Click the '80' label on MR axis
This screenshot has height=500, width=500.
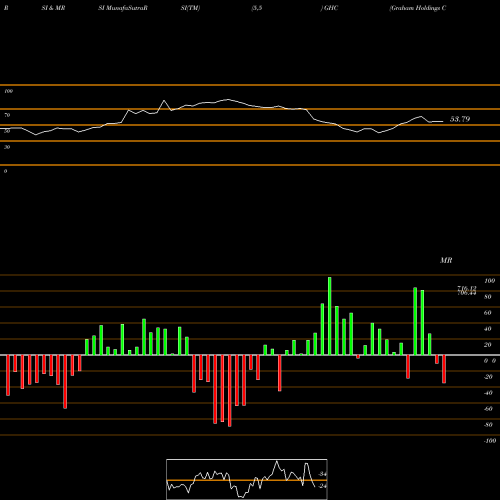[x=488, y=297]
